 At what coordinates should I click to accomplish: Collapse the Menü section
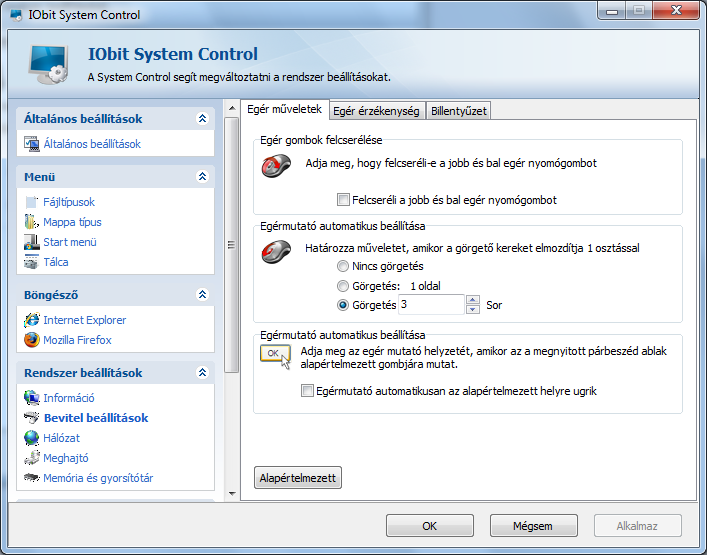tap(202, 177)
